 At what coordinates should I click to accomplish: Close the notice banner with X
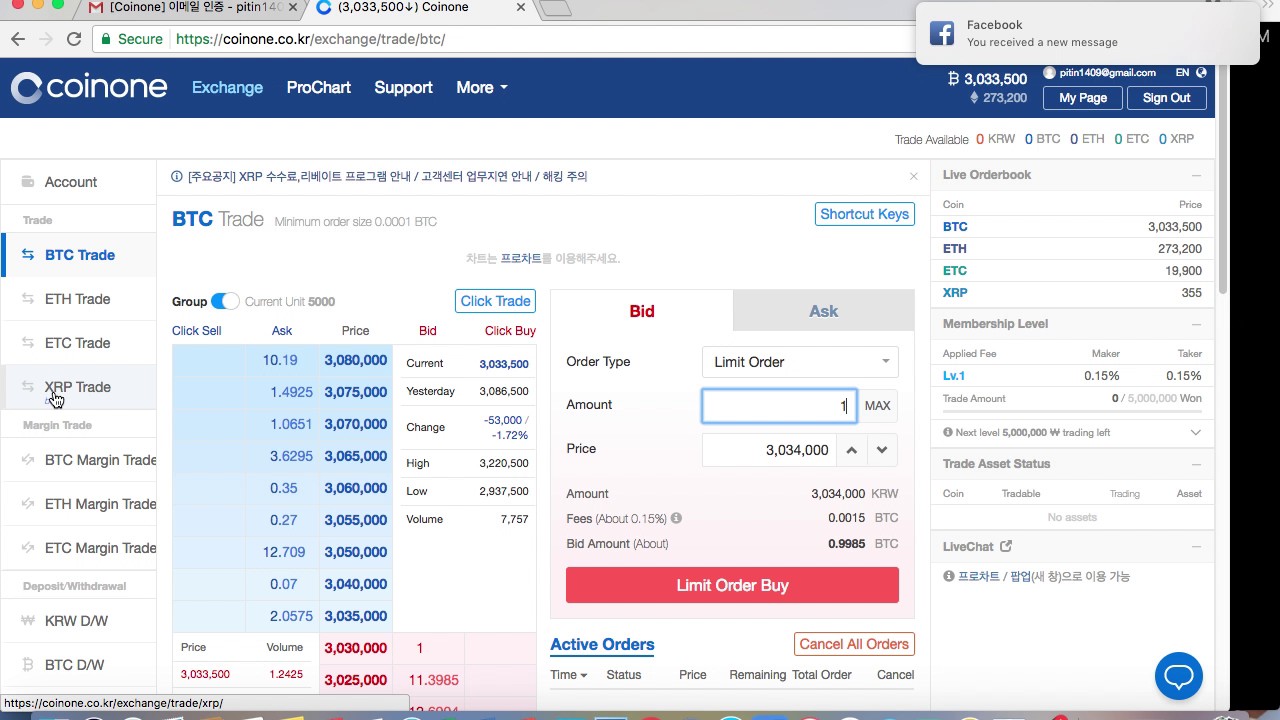[x=913, y=176]
